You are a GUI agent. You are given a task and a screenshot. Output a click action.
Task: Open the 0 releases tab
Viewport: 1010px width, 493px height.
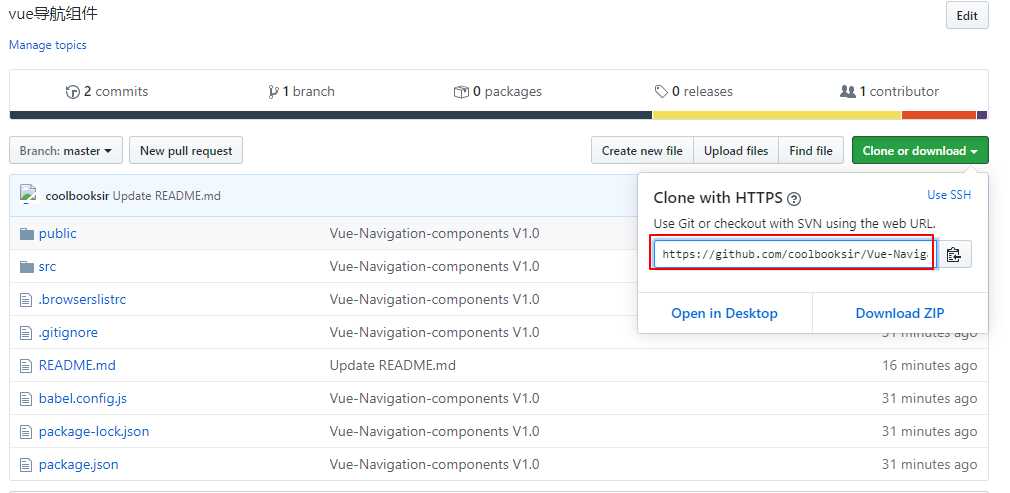click(x=694, y=92)
